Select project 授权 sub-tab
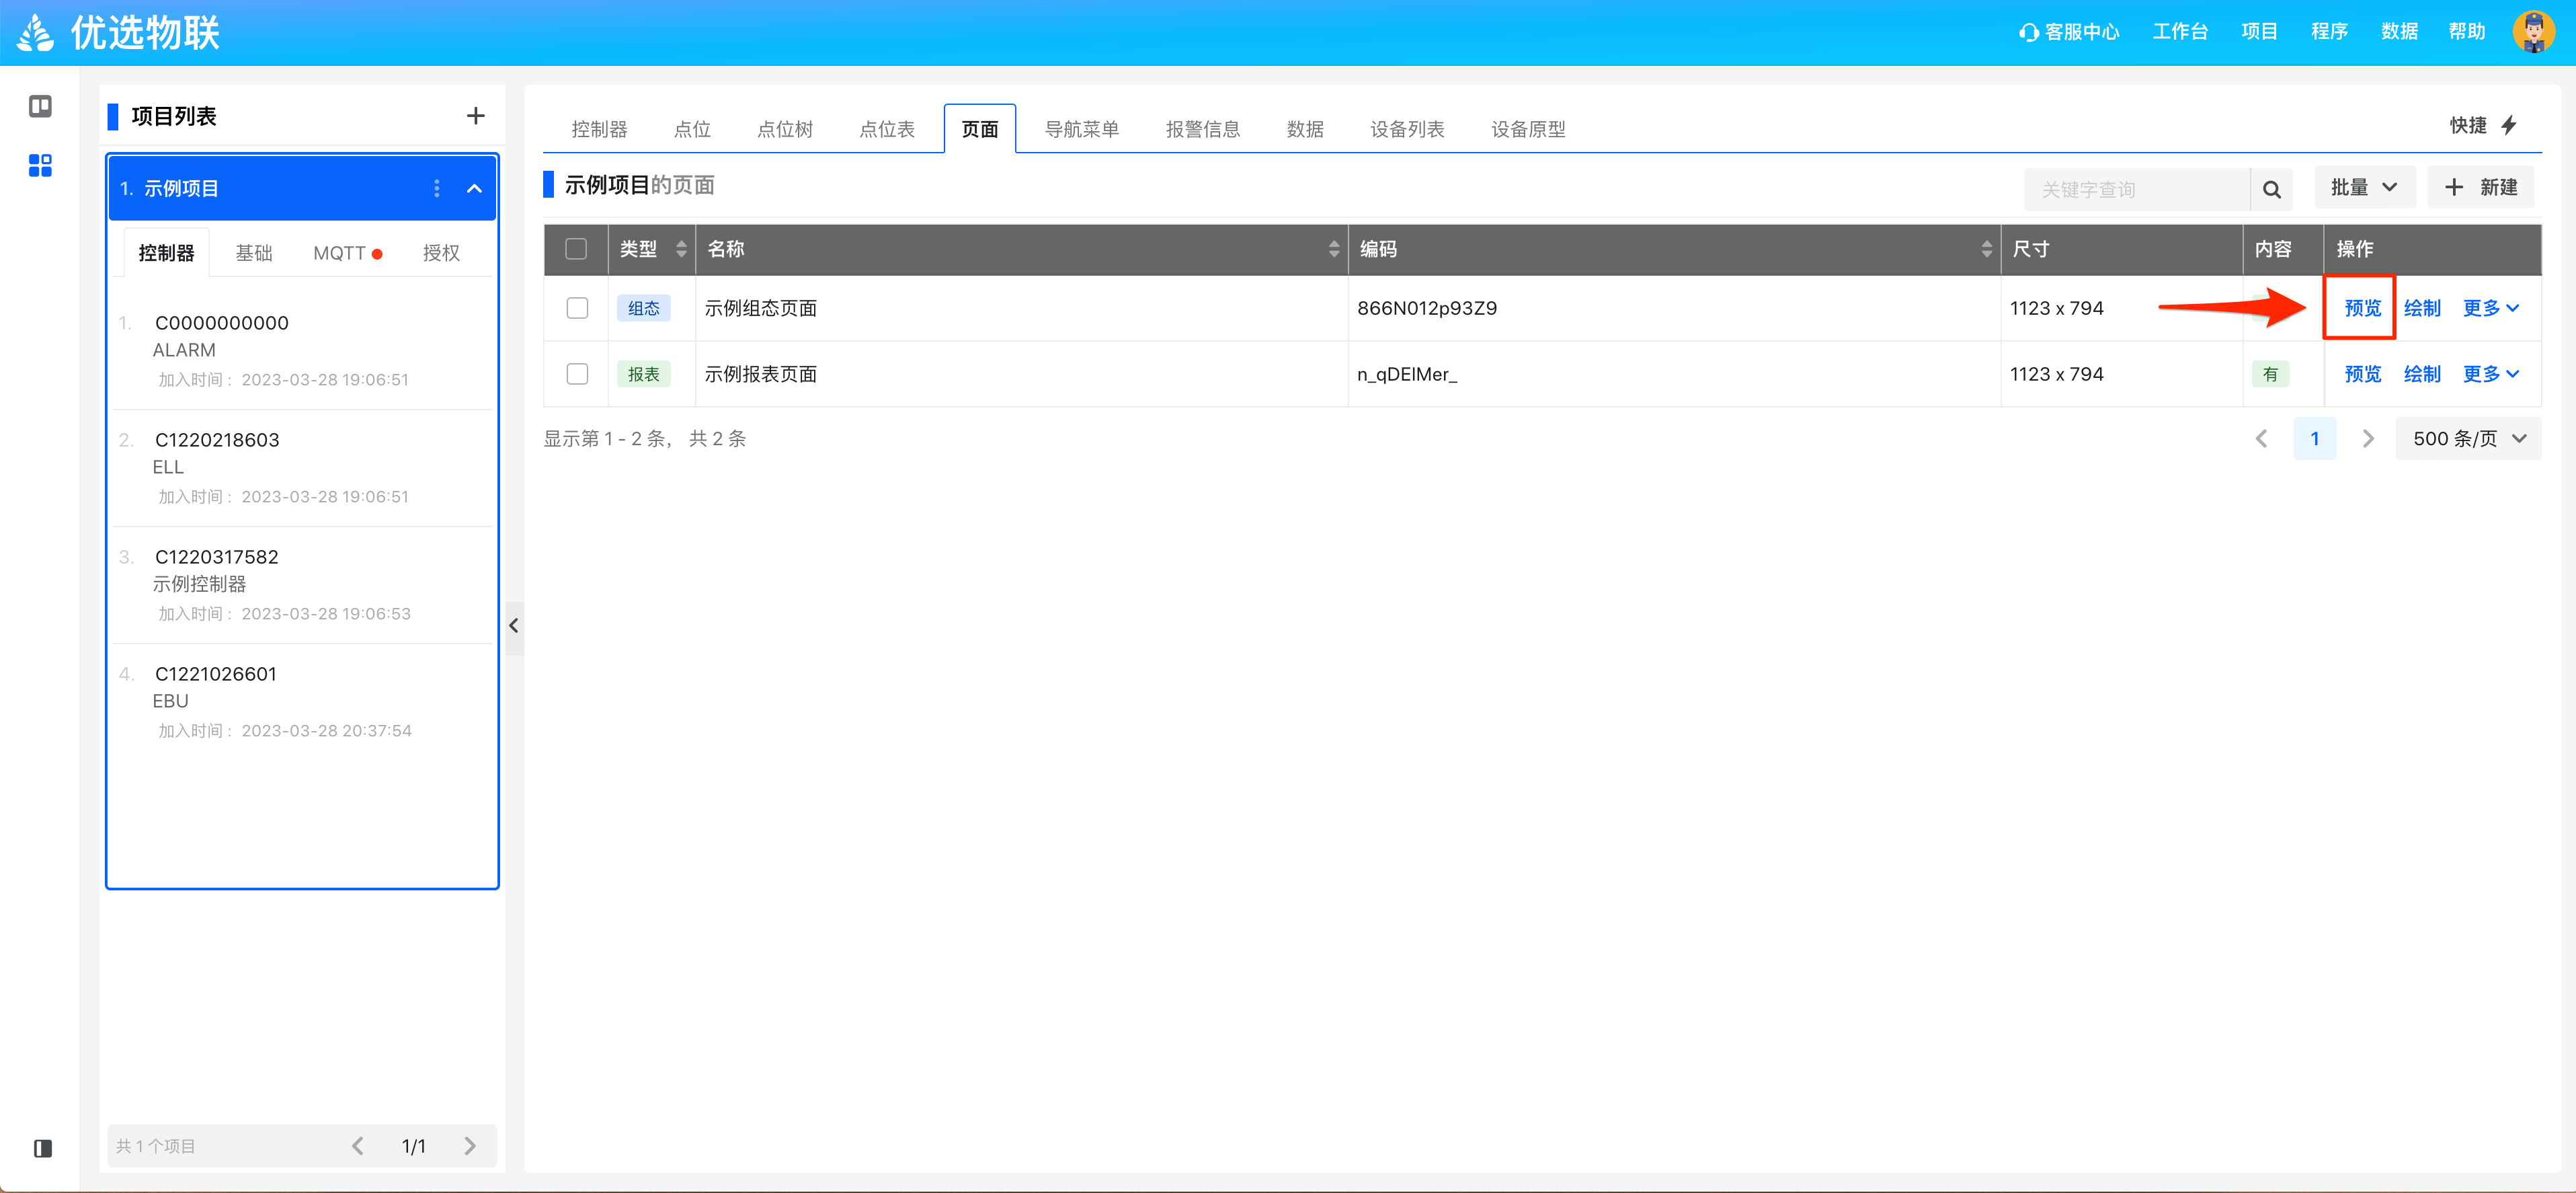The height and width of the screenshot is (1193, 2576). pos(441,253)
